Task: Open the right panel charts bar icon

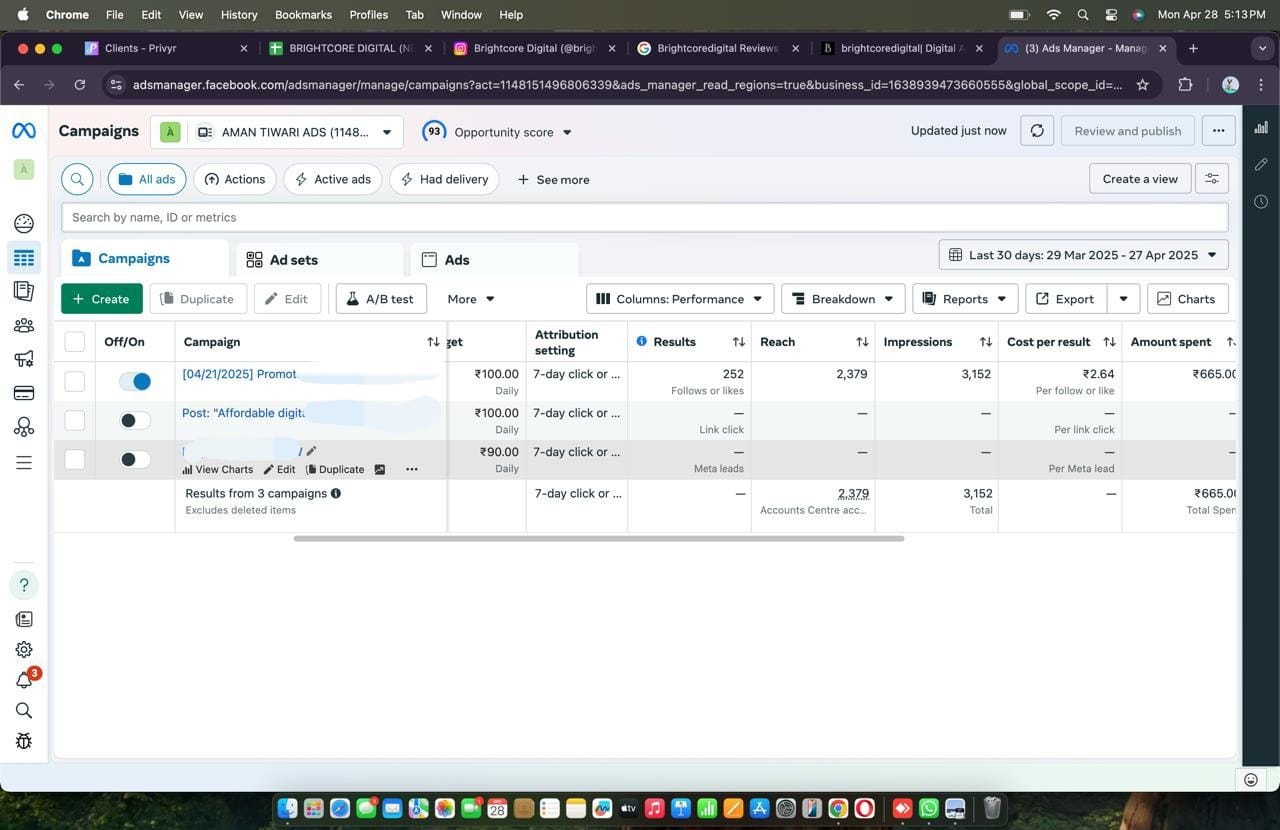Action: [1261, 127]
